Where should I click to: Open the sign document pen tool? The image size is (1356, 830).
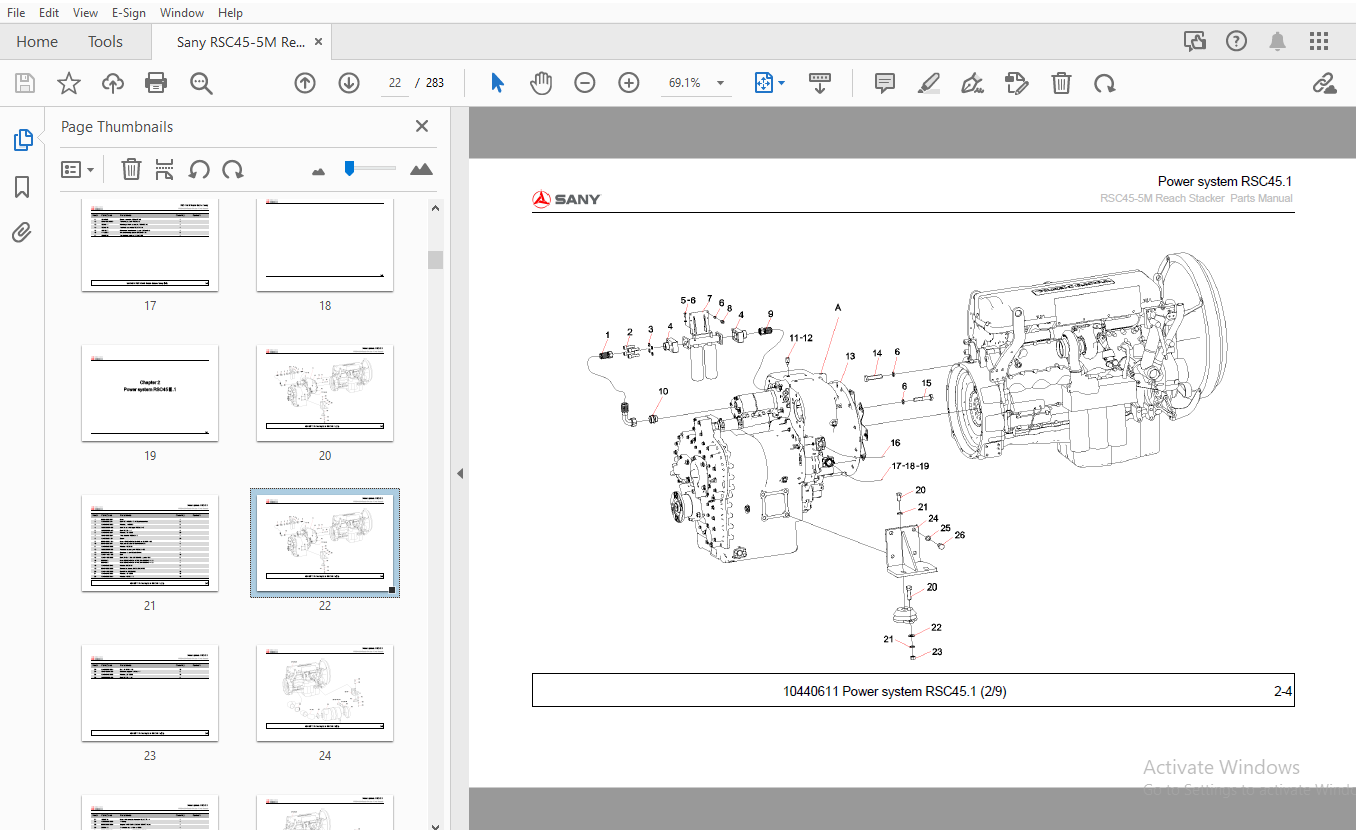tap(971, 83)
